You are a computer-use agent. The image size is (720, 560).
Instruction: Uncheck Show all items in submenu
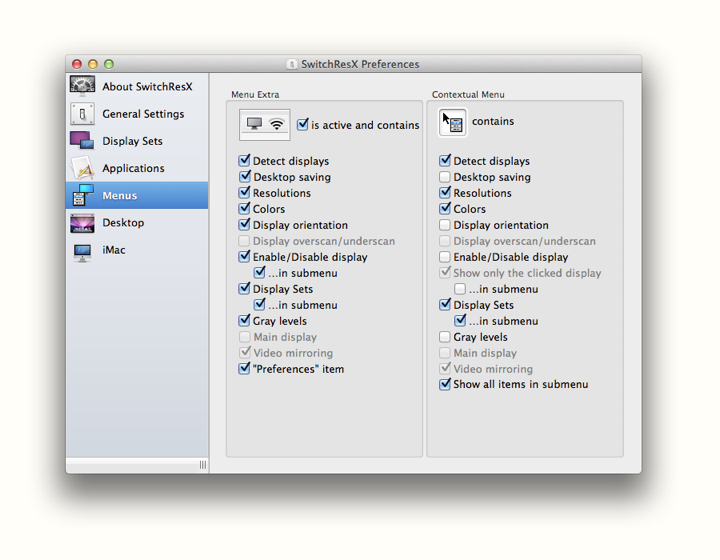click(x=444, y=384)
